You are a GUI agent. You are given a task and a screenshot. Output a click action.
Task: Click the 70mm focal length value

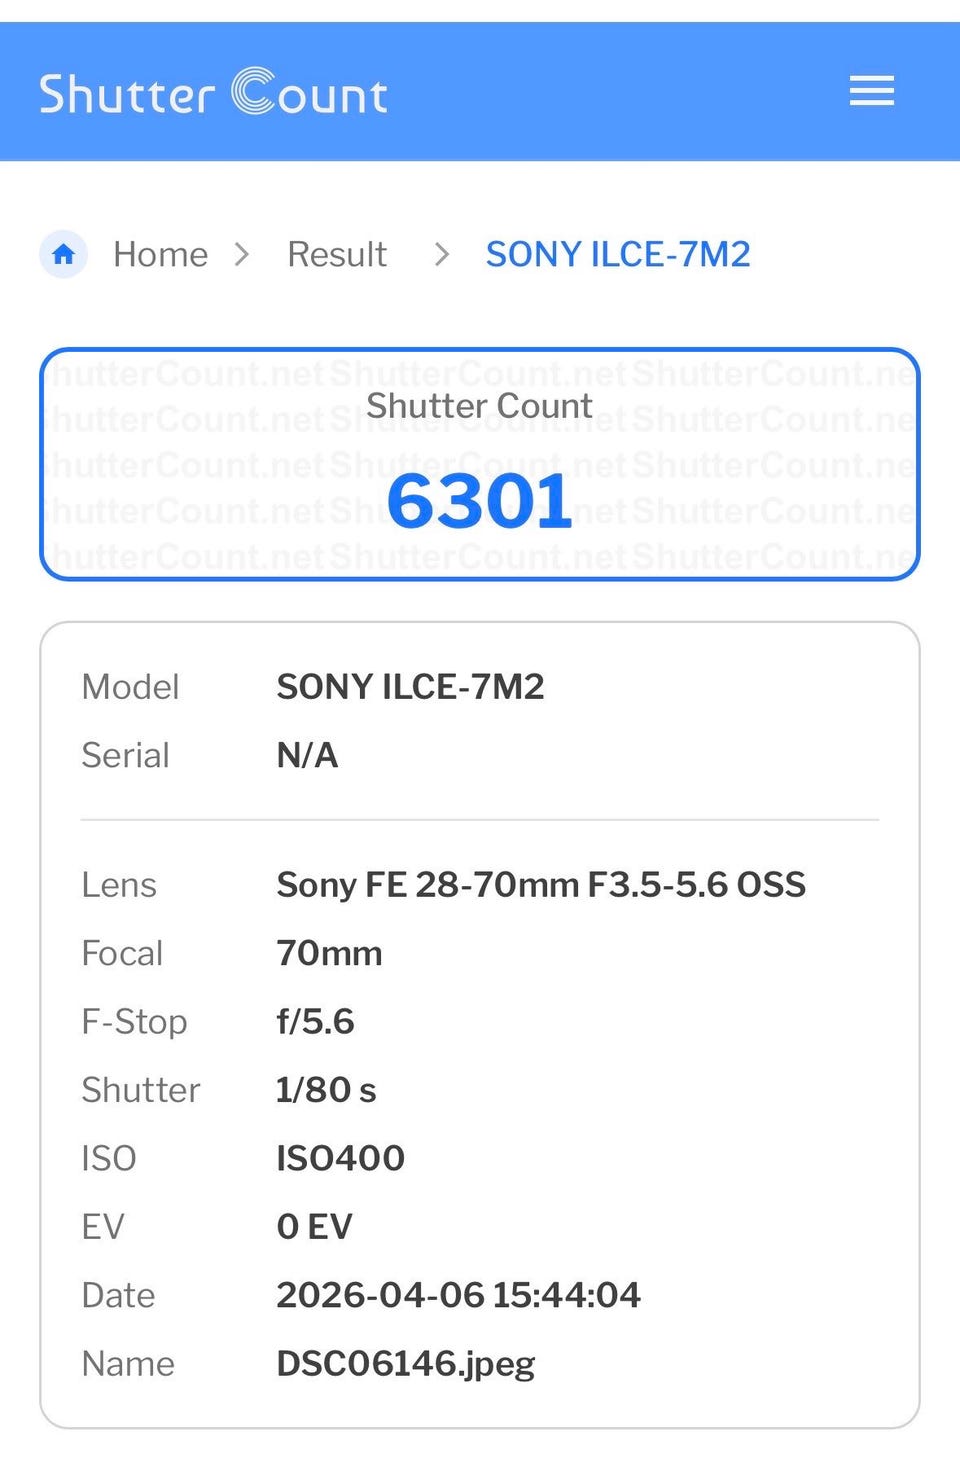[x=329, y=953]
